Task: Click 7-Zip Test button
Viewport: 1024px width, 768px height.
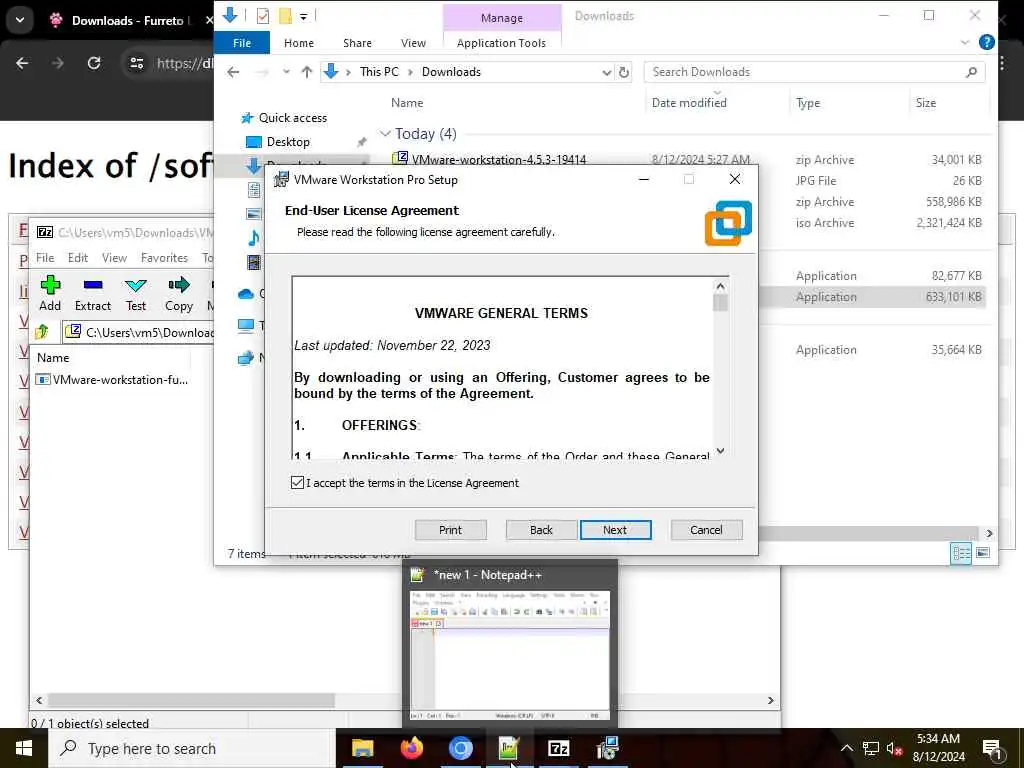Action: click(x=136, y=293)
